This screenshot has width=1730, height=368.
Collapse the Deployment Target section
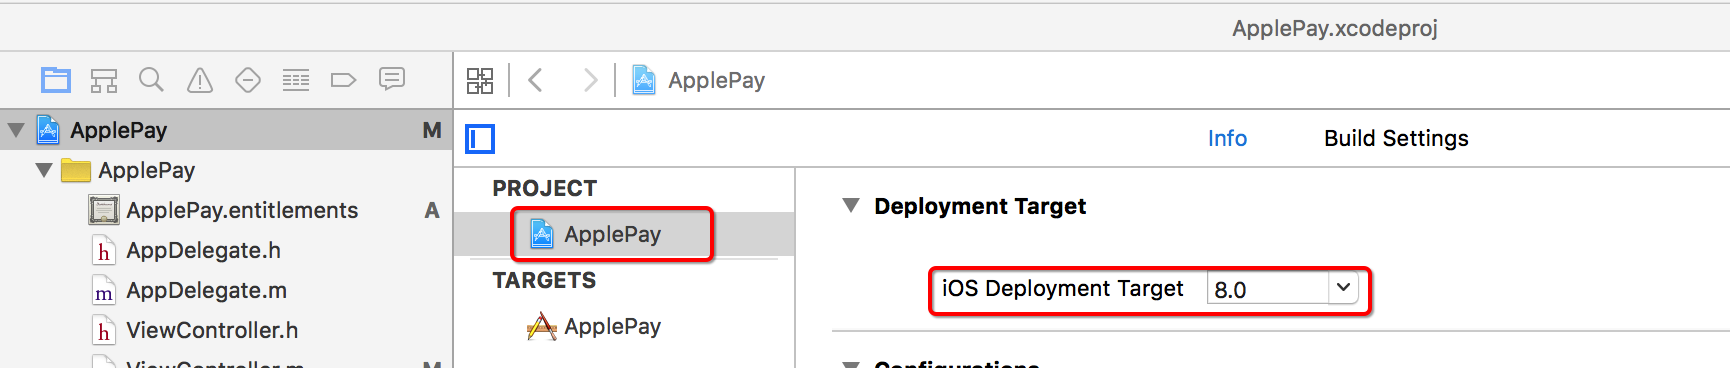click(851, 206)
